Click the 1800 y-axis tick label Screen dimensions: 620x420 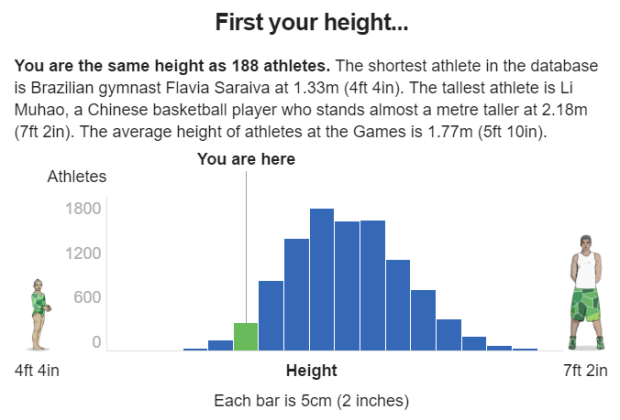83,209
